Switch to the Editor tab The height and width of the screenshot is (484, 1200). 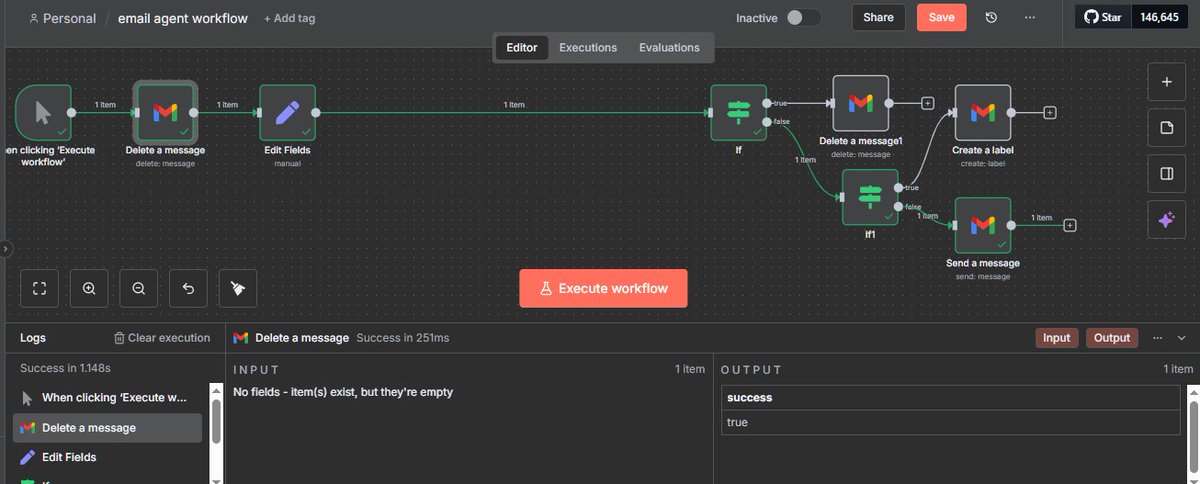coord(522,47)
